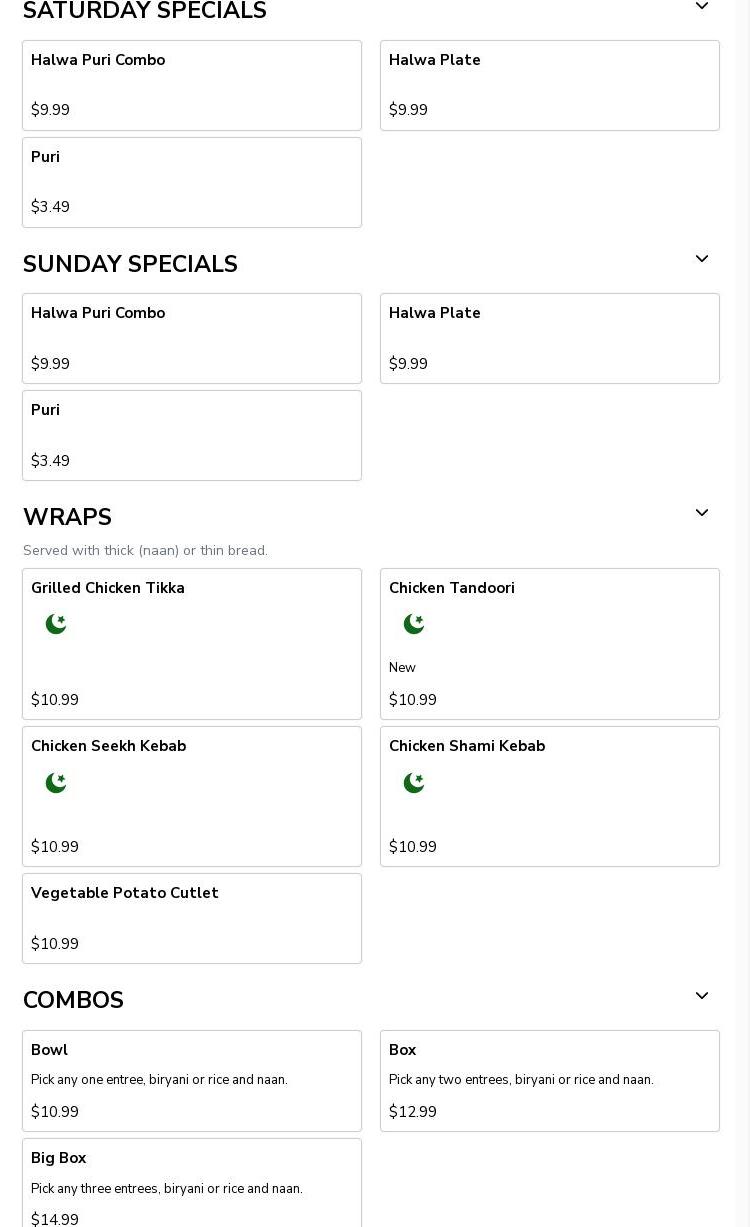Select the Big Box combo
The height and width of the screenshot is (1227, 750).
pos(192,1185)
